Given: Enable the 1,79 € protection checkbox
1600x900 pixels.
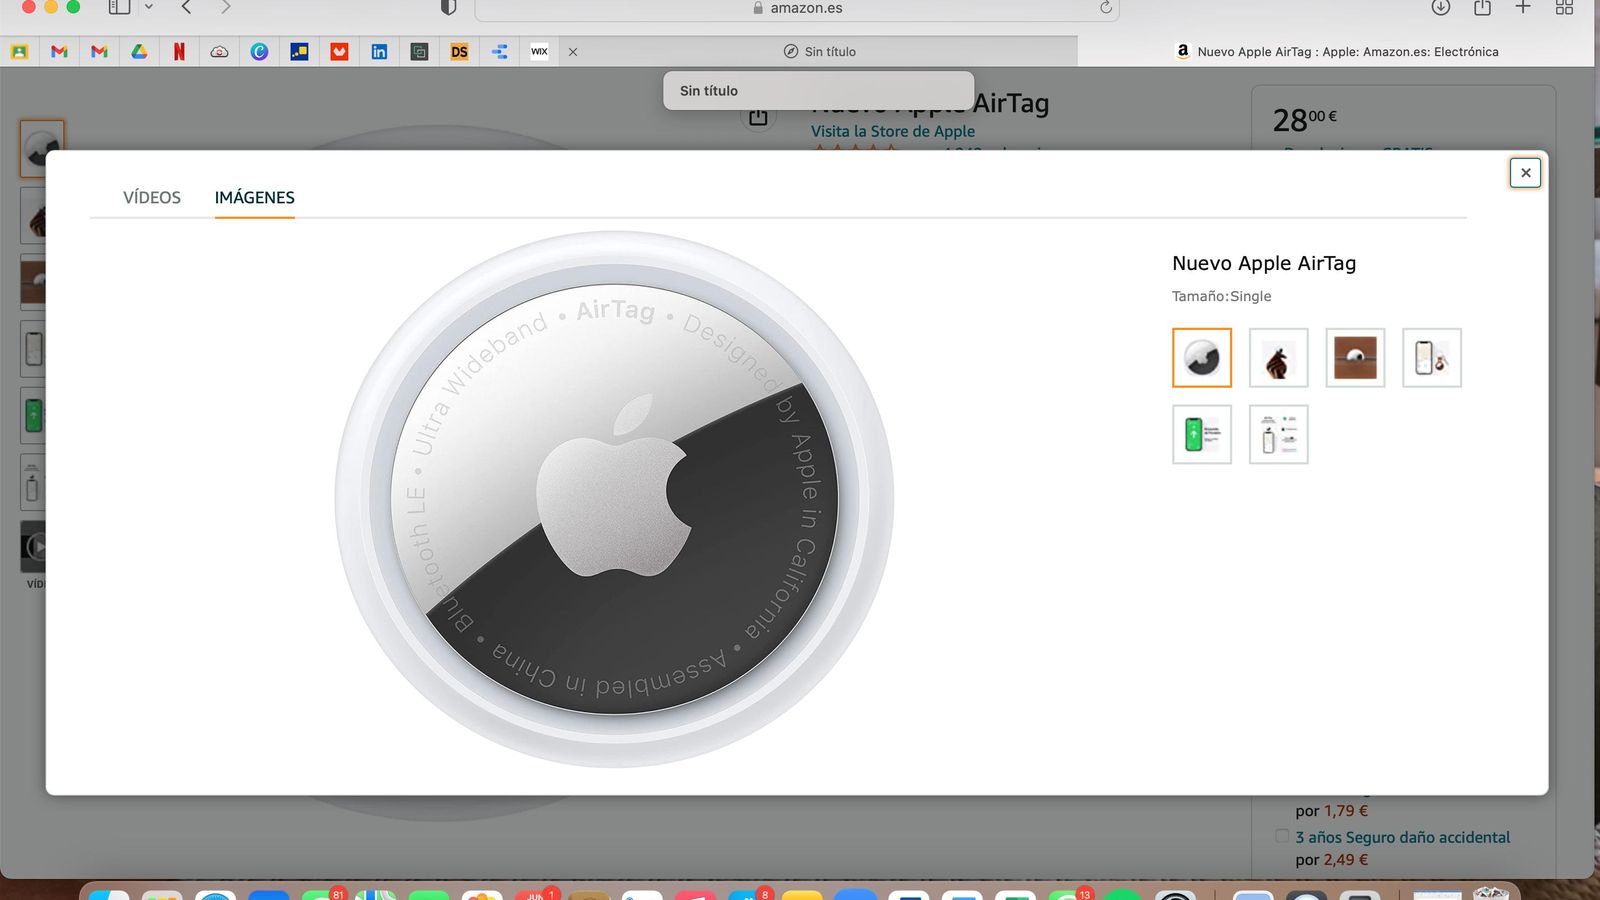Looking at the screenshot, I should tap(1280, 789).
